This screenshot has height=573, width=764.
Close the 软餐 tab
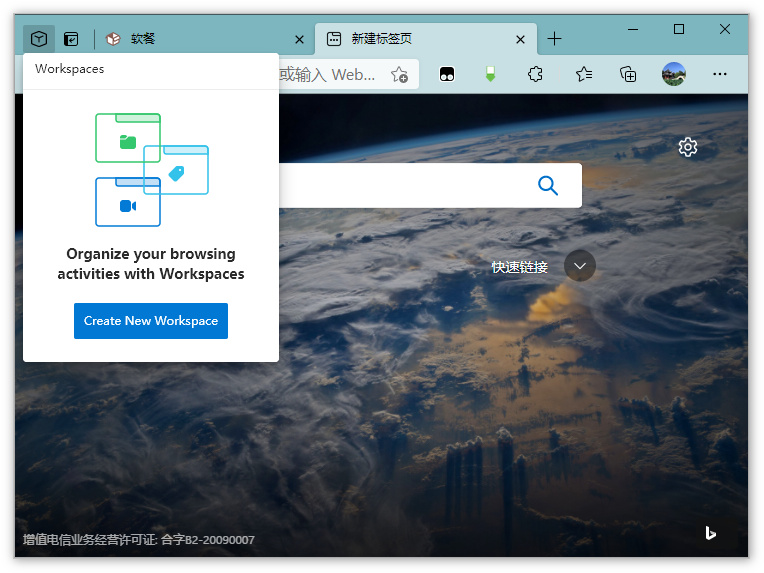click(299, 40)
